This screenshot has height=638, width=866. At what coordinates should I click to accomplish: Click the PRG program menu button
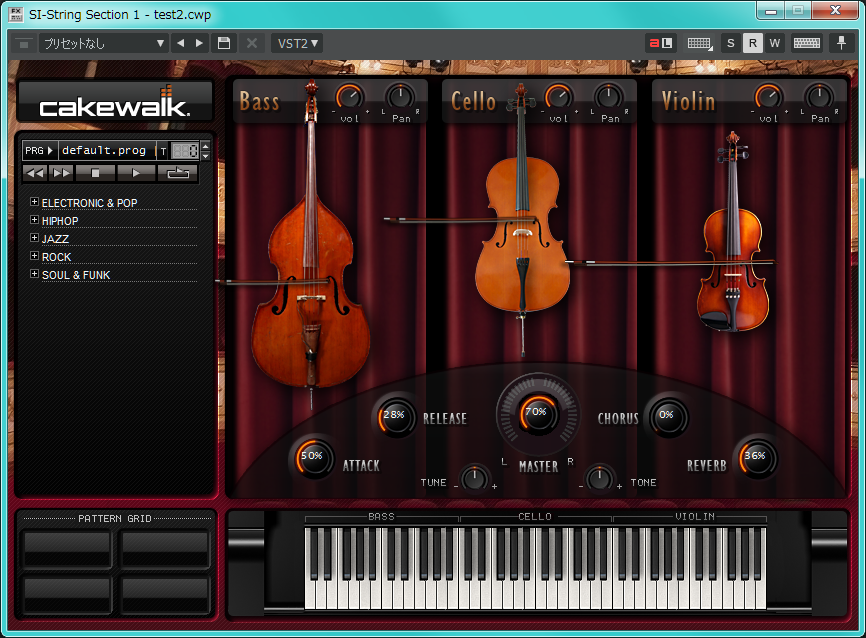coord(39,151)
